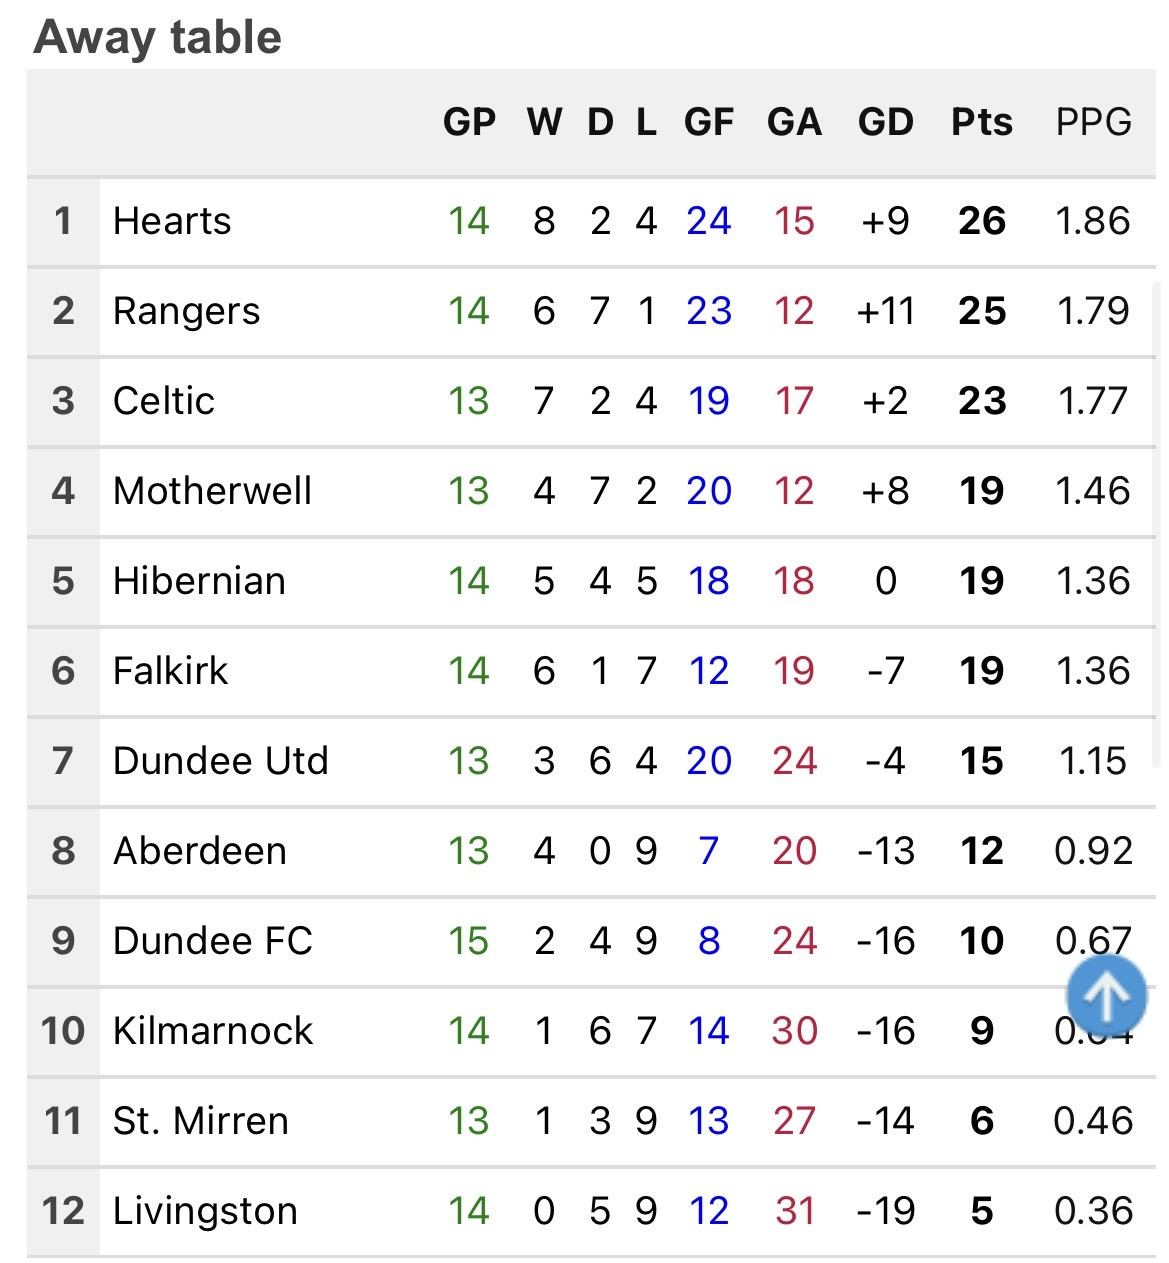
Task: Select the GF column header
Action: (x=708, y=122)
